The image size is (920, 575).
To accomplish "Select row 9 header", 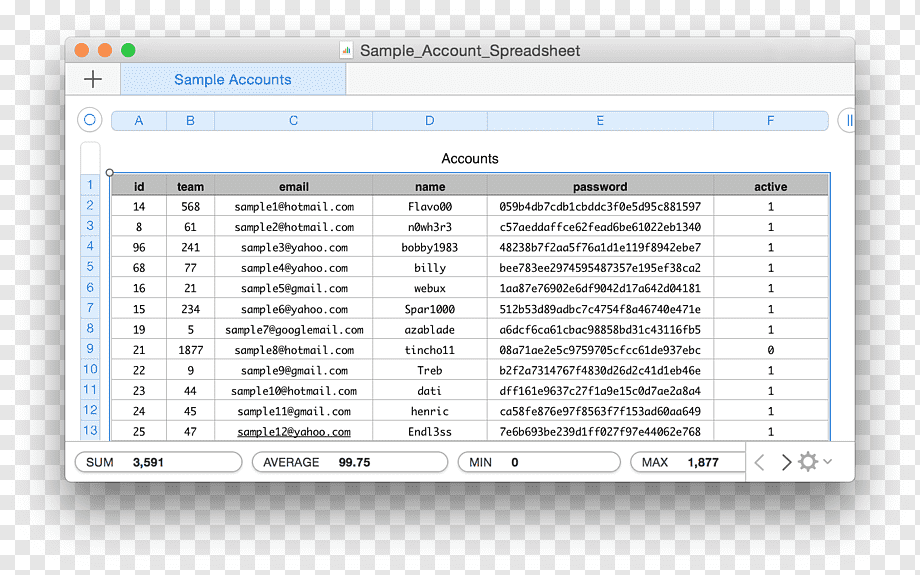I will pyautogui.click(x=90, y=349).
